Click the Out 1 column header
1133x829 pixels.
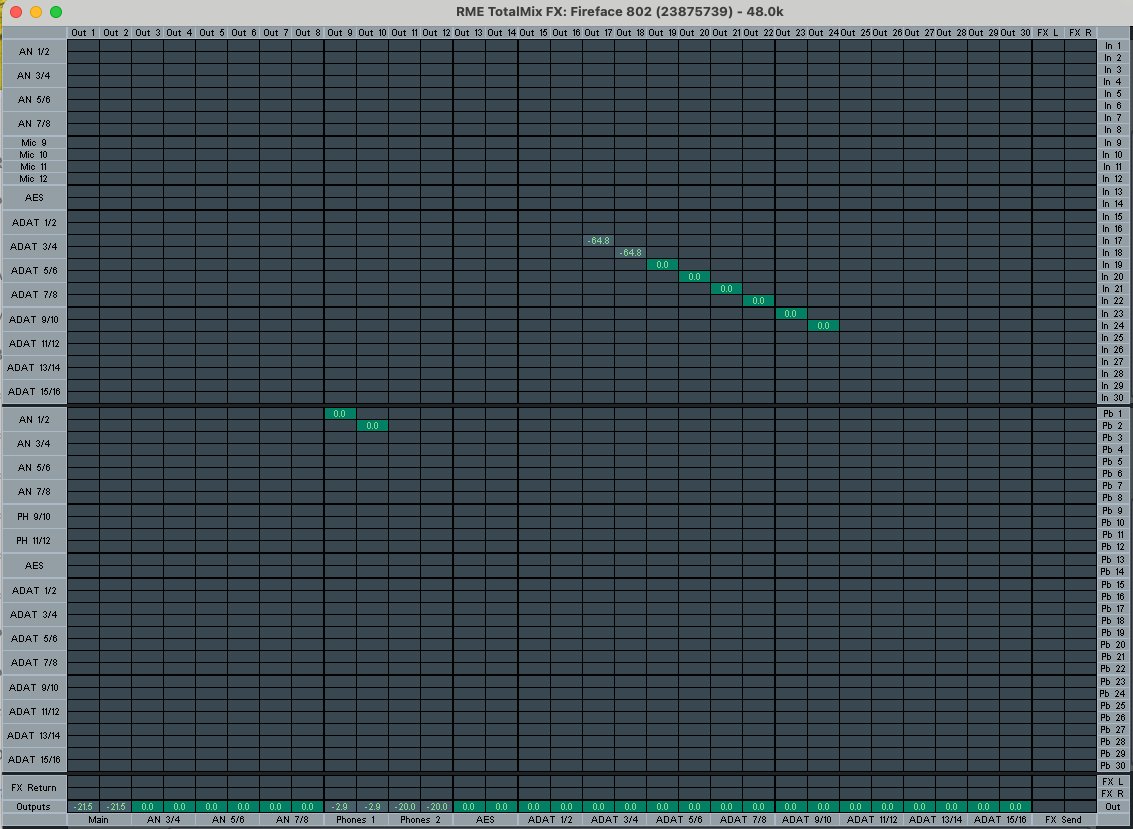click(83, 33)
